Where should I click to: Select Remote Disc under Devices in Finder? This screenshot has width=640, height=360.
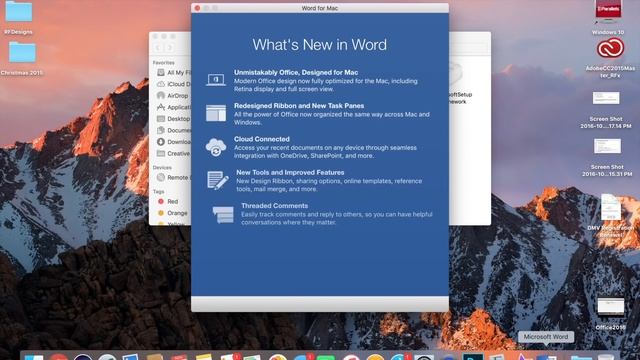coord(174,178)
